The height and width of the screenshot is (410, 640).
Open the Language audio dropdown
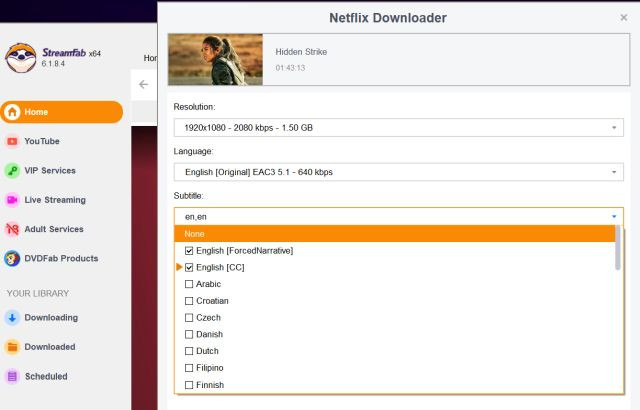398,172
